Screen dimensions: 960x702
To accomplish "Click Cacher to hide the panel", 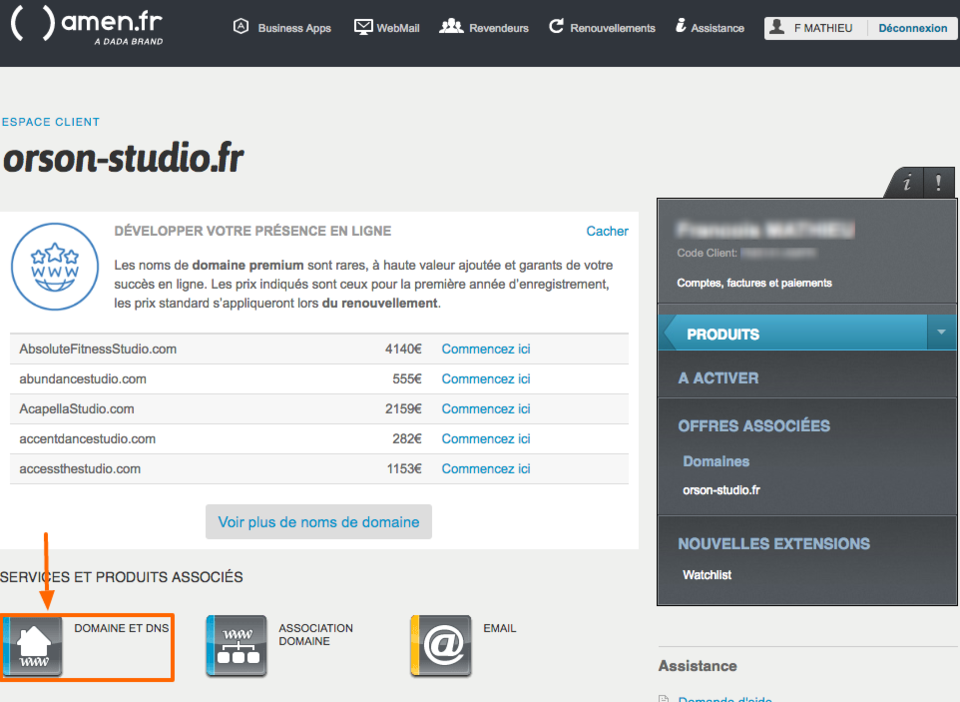I will point(607,231).
